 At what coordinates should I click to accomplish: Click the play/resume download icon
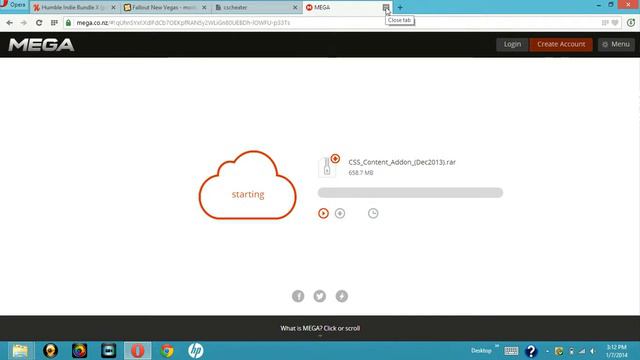[323, 213]
